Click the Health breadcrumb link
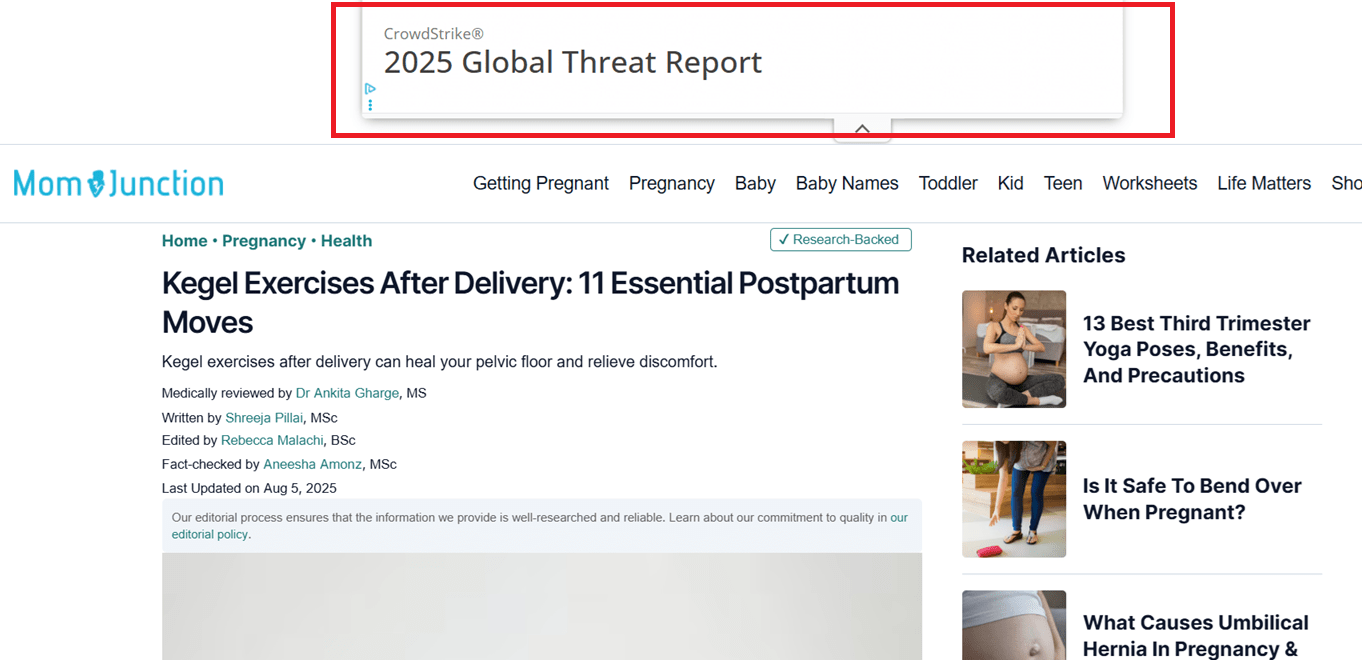Screen dimensions: 1362x660 point(346,241)
